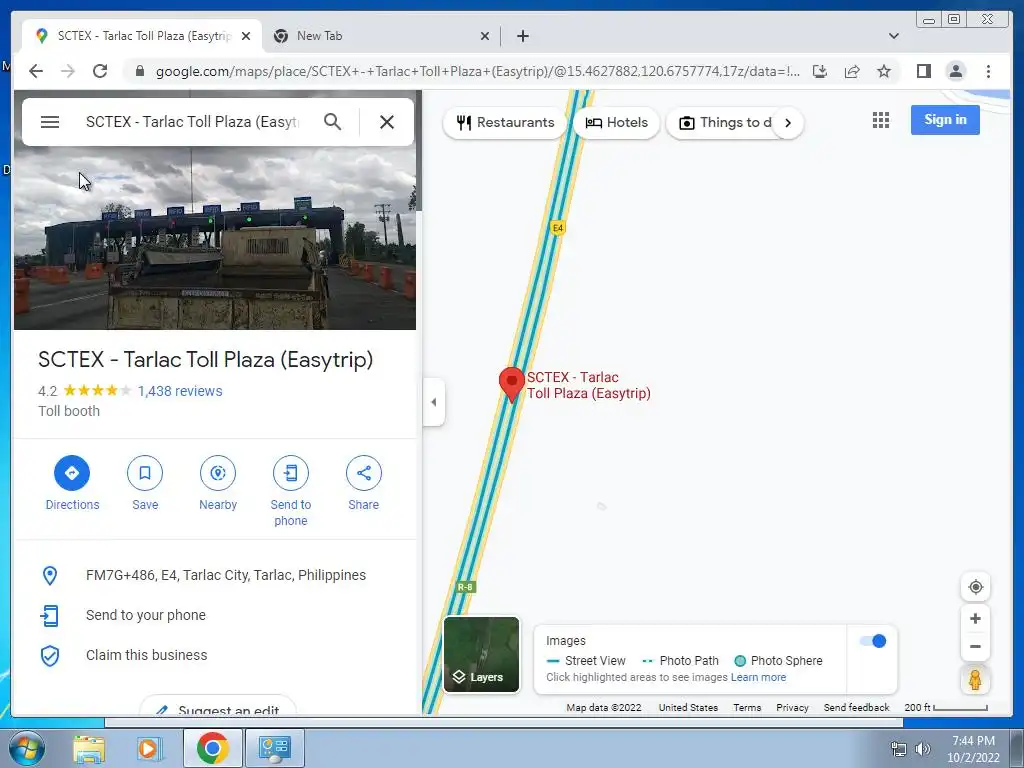Collapse the side panel arrow
The height and width of the screenshot is (768, 1024).
434,402
